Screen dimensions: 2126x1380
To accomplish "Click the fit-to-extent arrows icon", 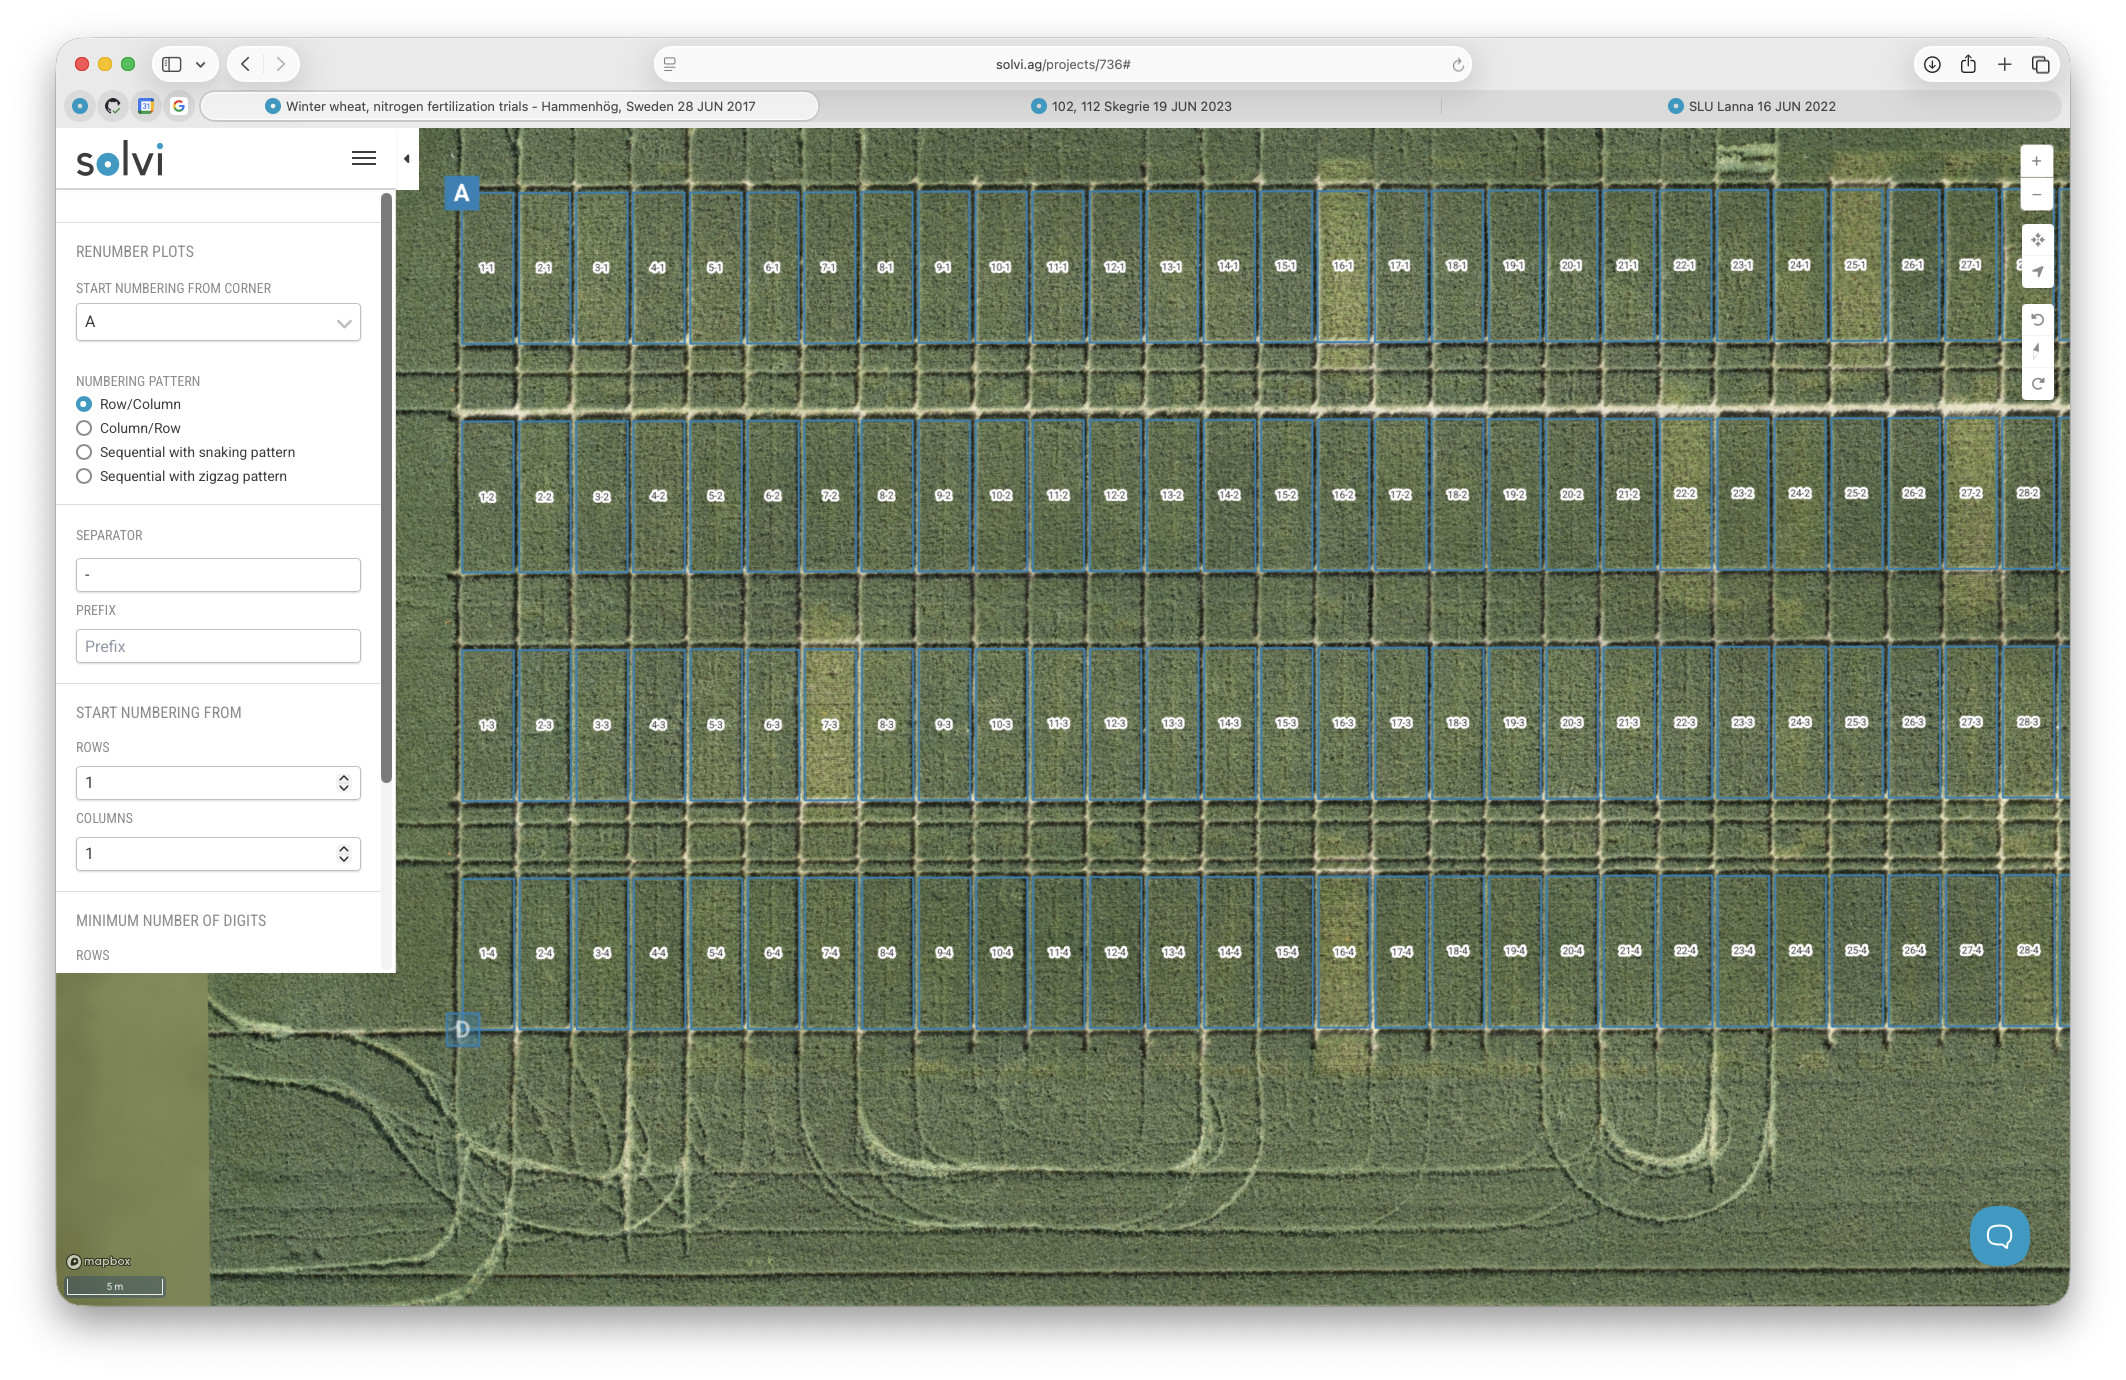I will tap(2037, 240).
